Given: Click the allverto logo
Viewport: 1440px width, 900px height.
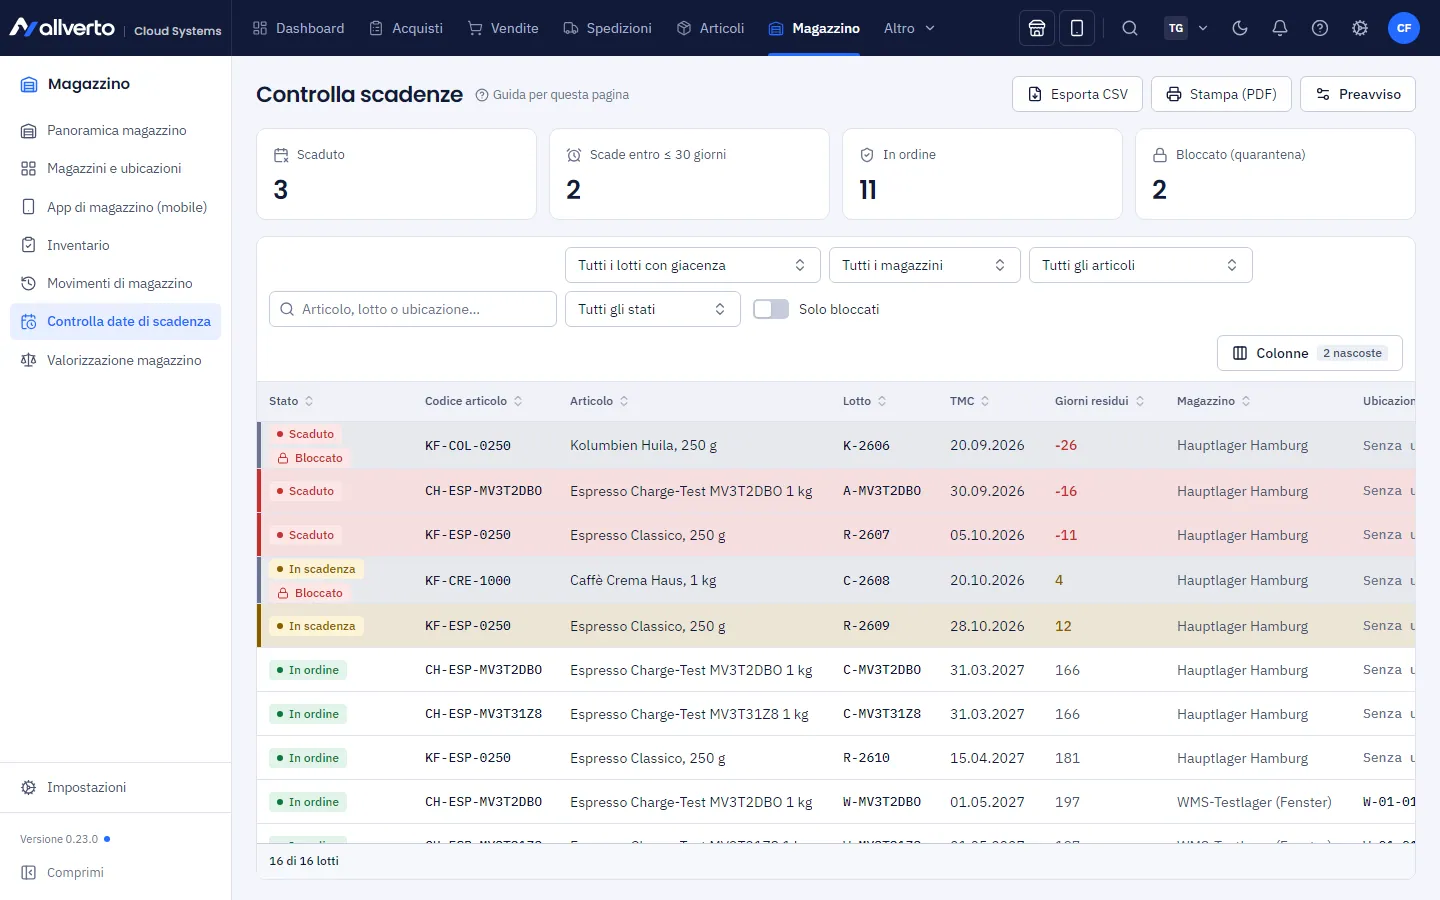Looking at the screenshot, I should pyautogui.click(x=62, y=28).
